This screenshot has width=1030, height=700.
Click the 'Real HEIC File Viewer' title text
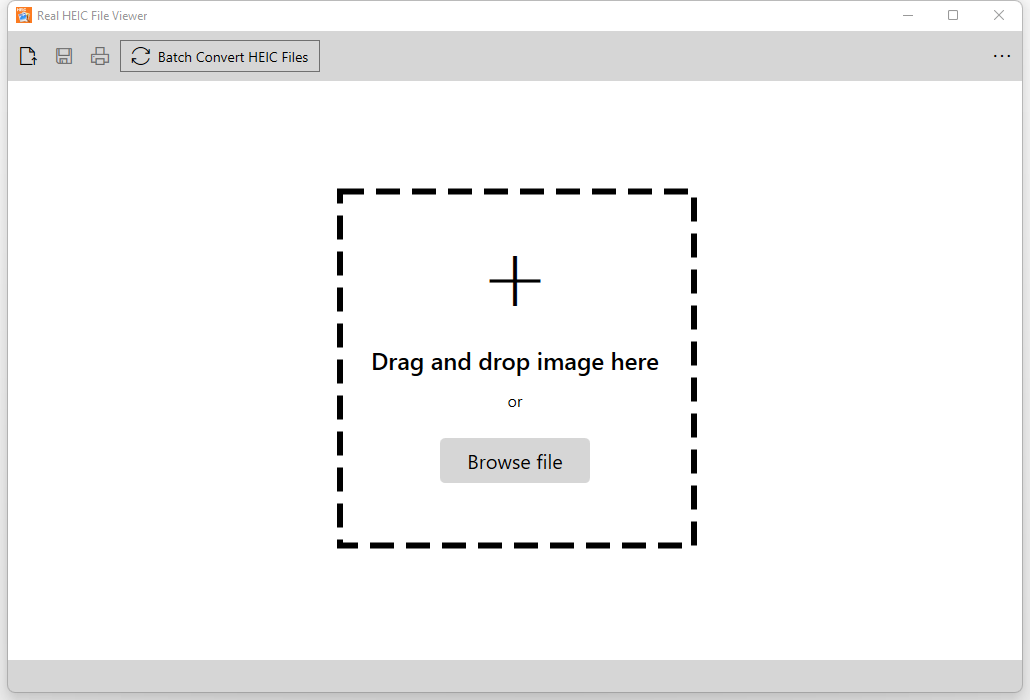coord(90,15)
